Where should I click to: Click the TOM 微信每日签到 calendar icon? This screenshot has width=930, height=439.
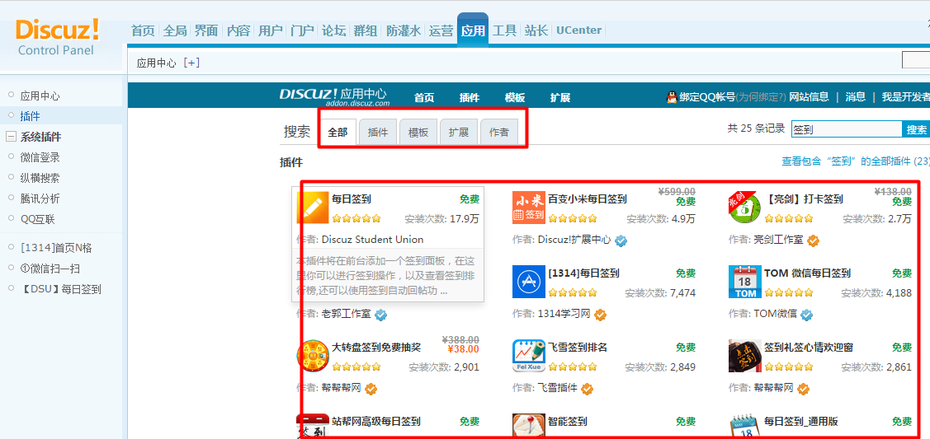pos(744,282)
